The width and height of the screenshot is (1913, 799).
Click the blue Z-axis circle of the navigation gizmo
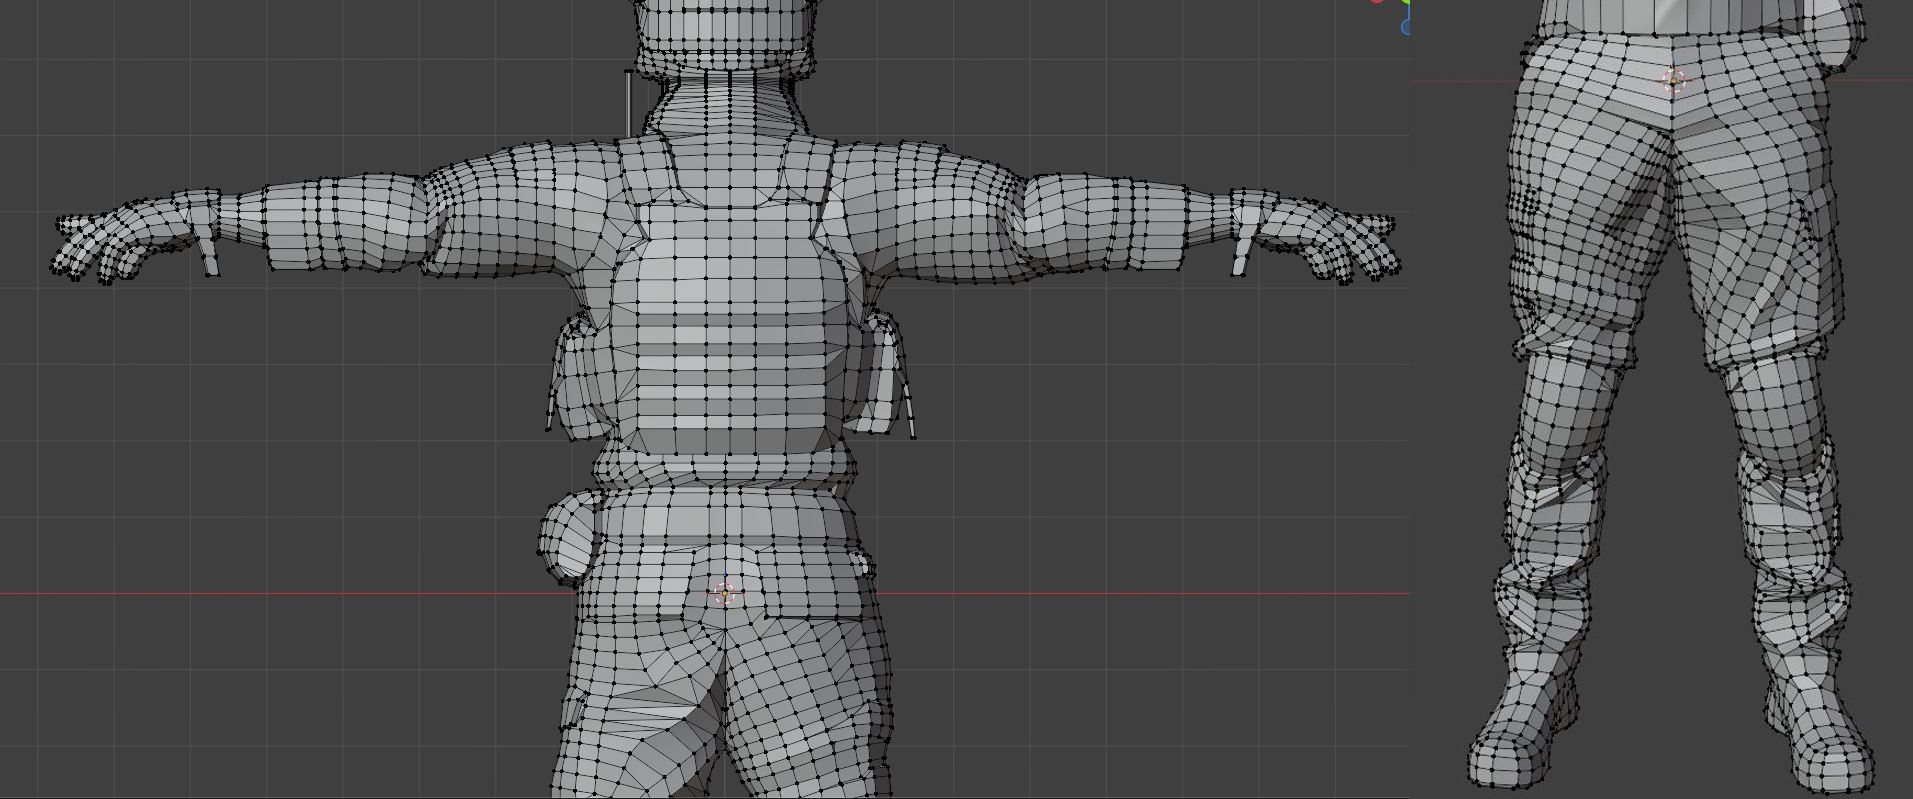(x=1406, y=26)
